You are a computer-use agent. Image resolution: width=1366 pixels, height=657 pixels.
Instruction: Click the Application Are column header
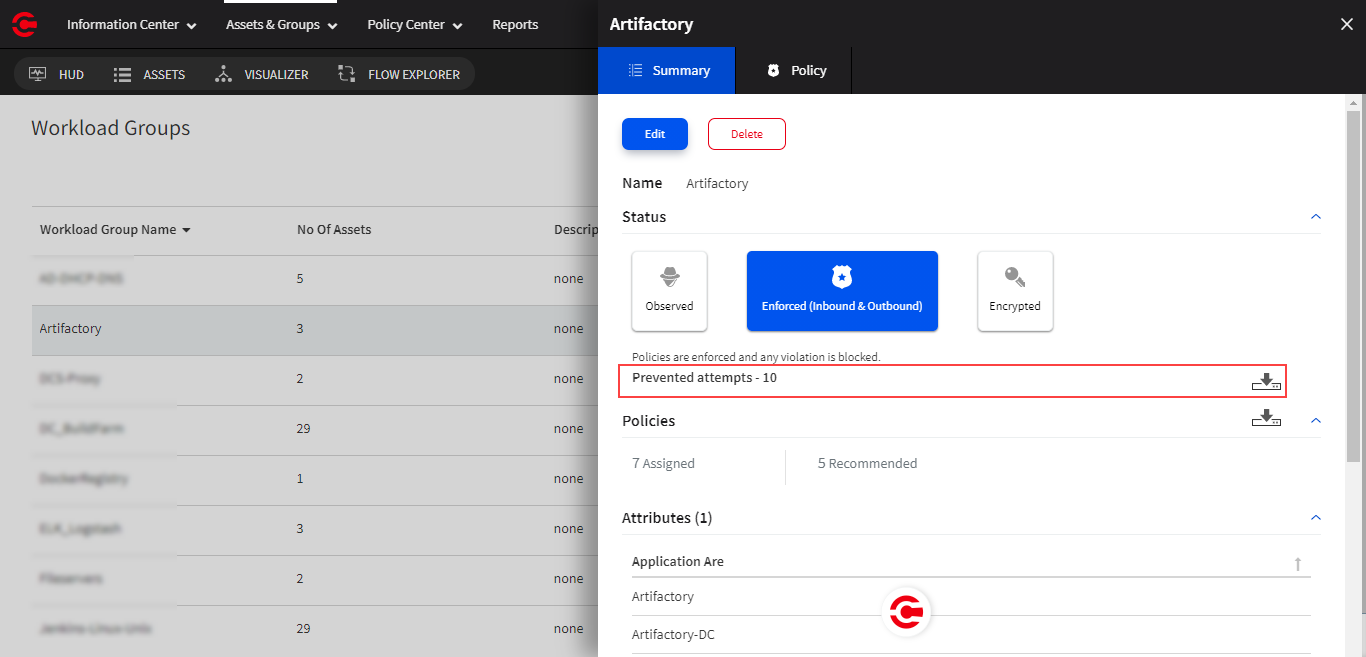678,562
